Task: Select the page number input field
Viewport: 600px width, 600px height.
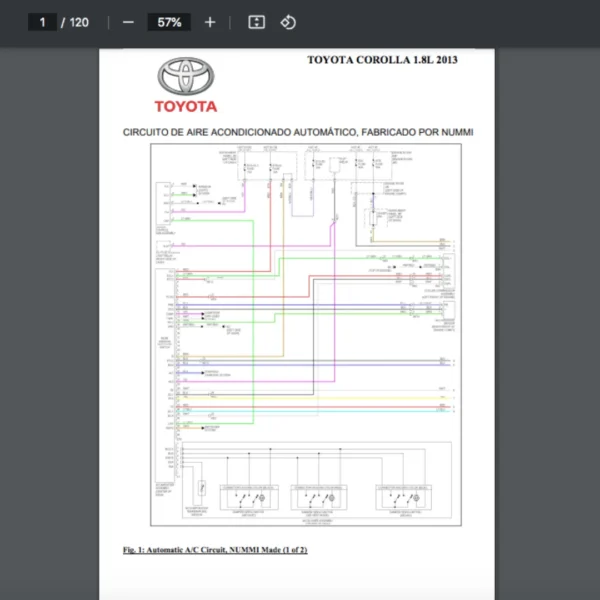Action: (x=42, y=22)
